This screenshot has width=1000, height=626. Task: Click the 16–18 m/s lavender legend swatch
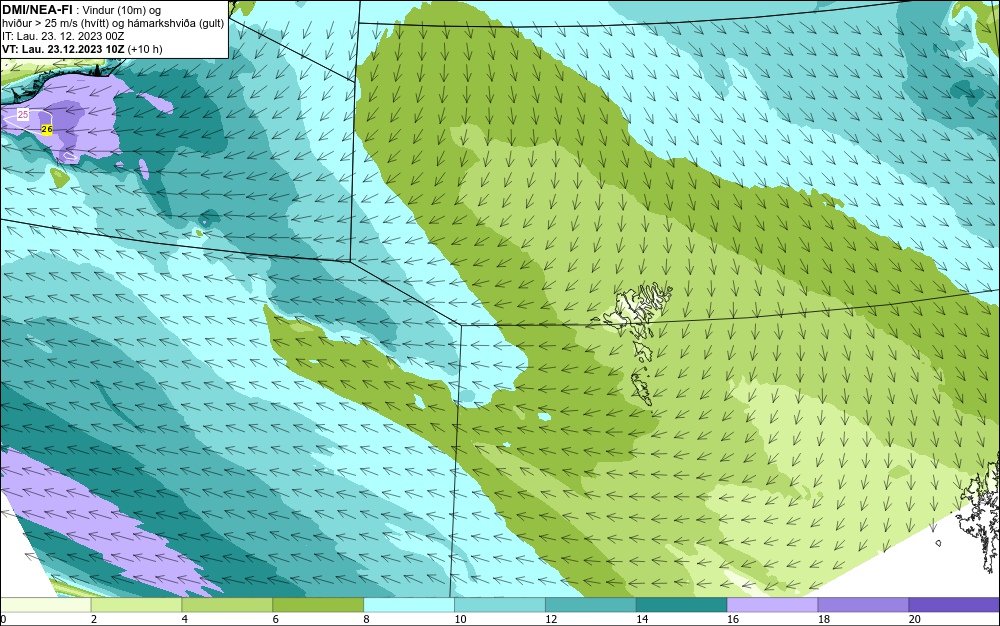pyautogui.click(x=772, y=604)
